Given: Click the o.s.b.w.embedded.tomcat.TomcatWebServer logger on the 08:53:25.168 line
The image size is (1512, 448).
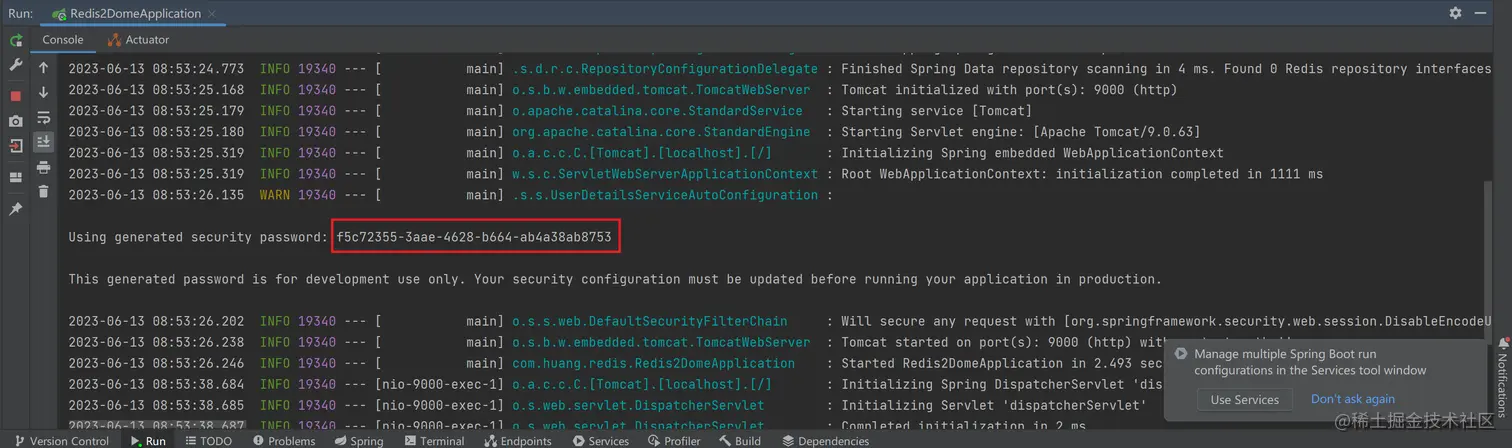Looking at the screenshot, I should click(661, 90).
